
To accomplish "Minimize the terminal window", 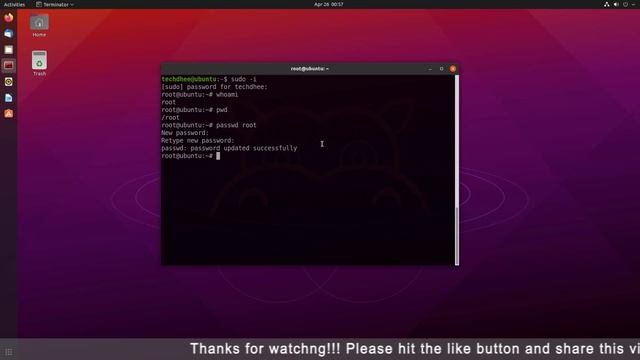I will [x=430, y=69].
